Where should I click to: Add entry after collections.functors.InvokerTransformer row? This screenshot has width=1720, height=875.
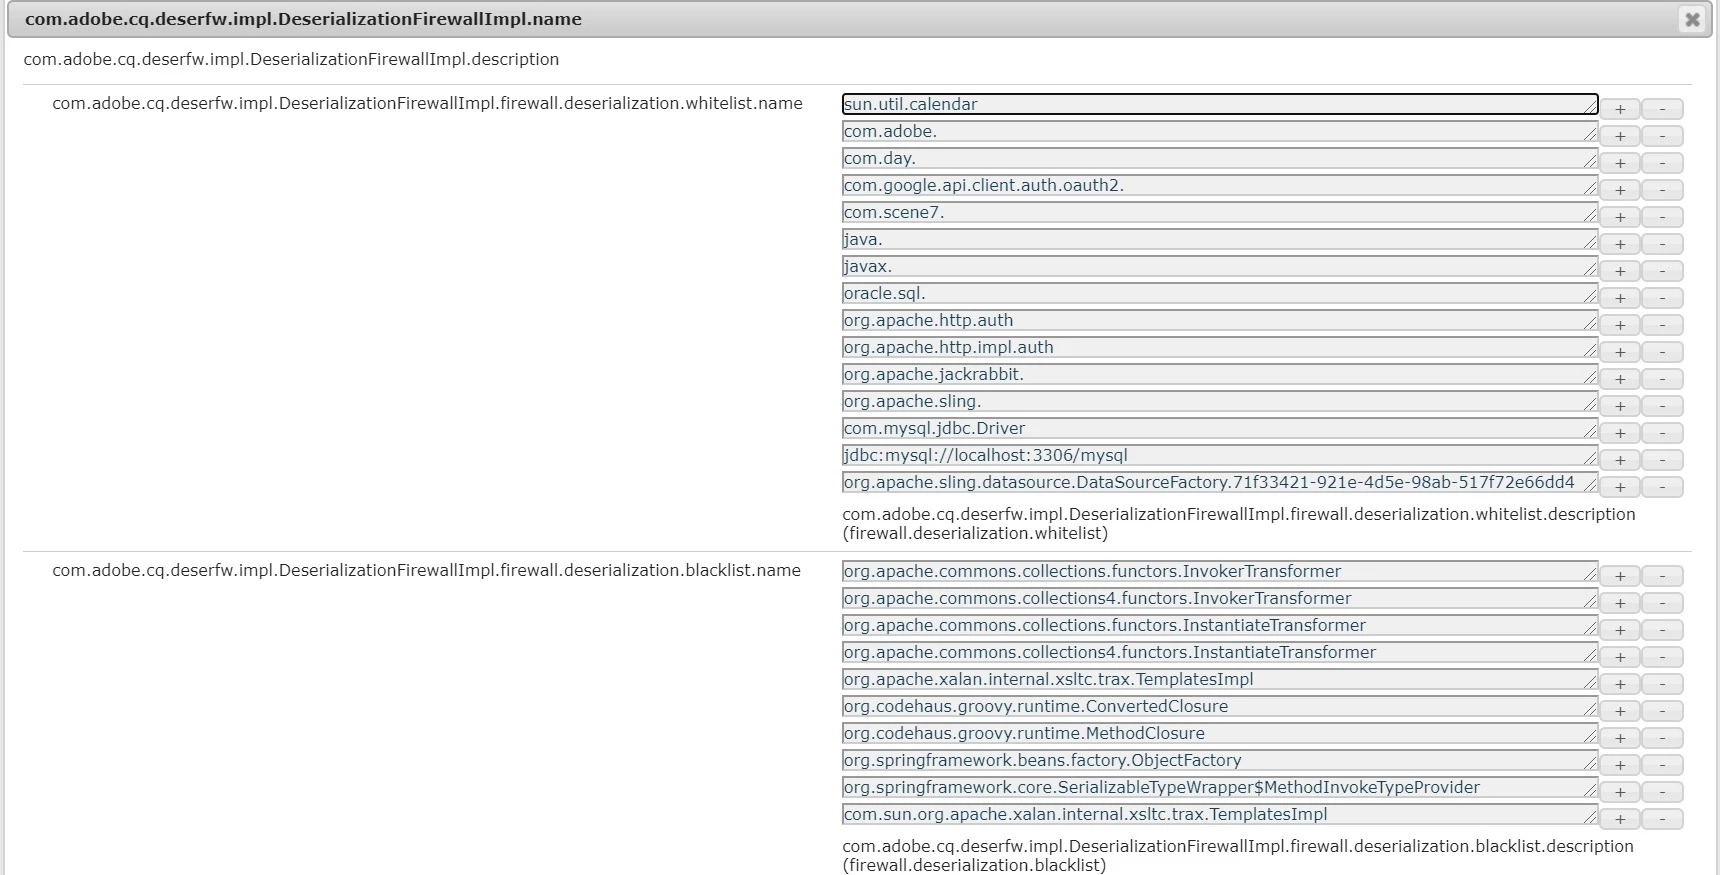pyautogui.click(x=1620, y=576)
